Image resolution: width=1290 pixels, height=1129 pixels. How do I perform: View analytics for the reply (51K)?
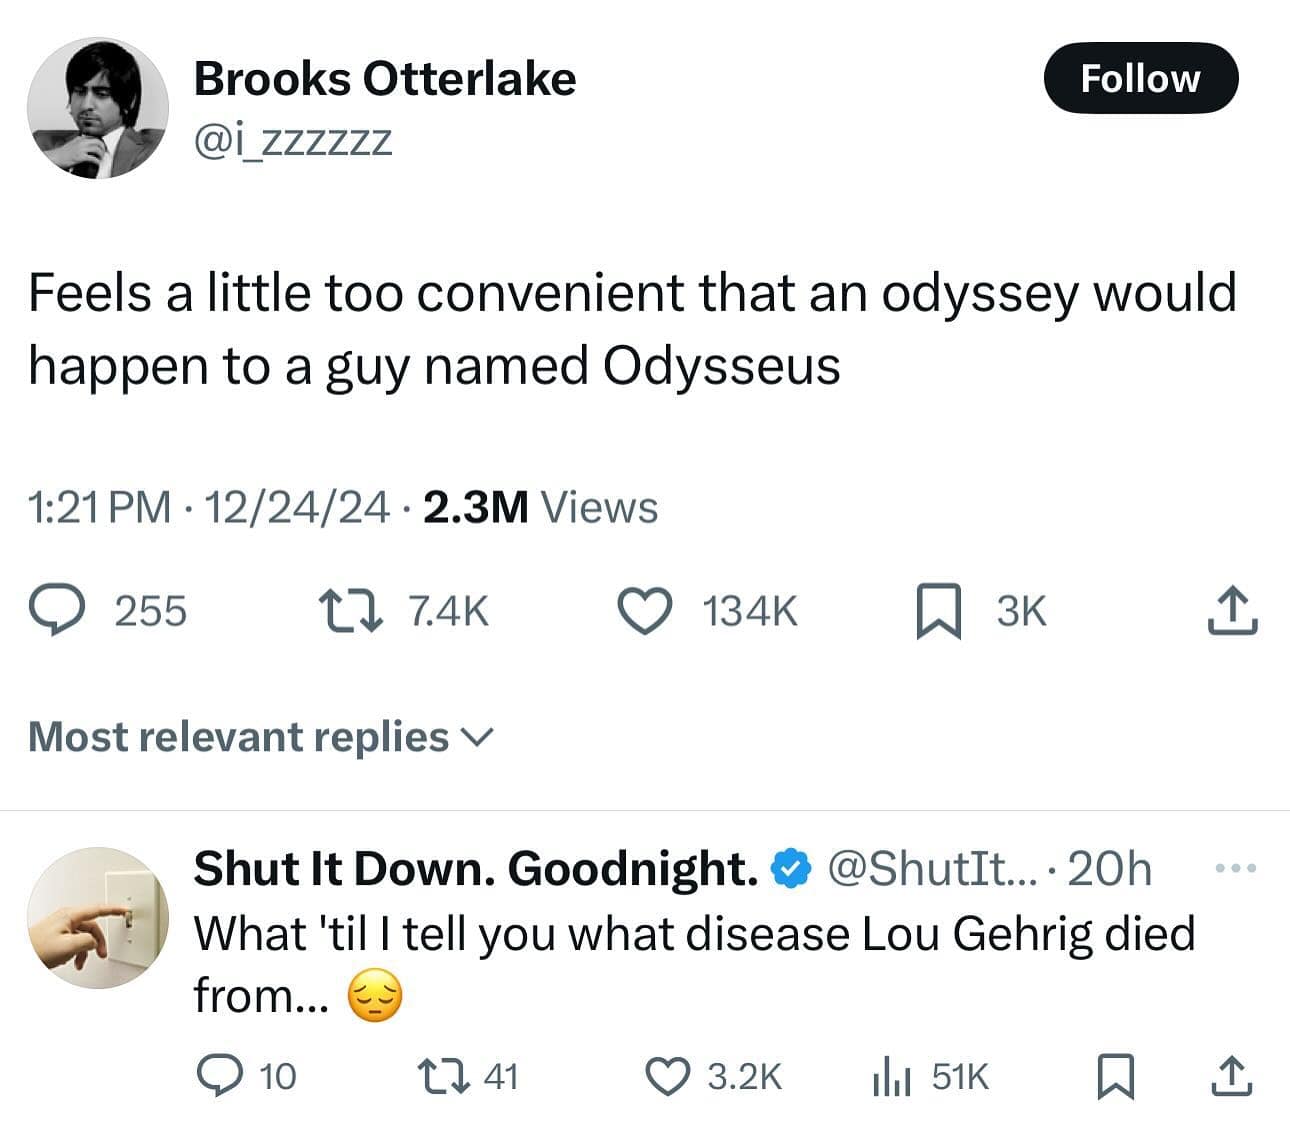click(888, 1076)
